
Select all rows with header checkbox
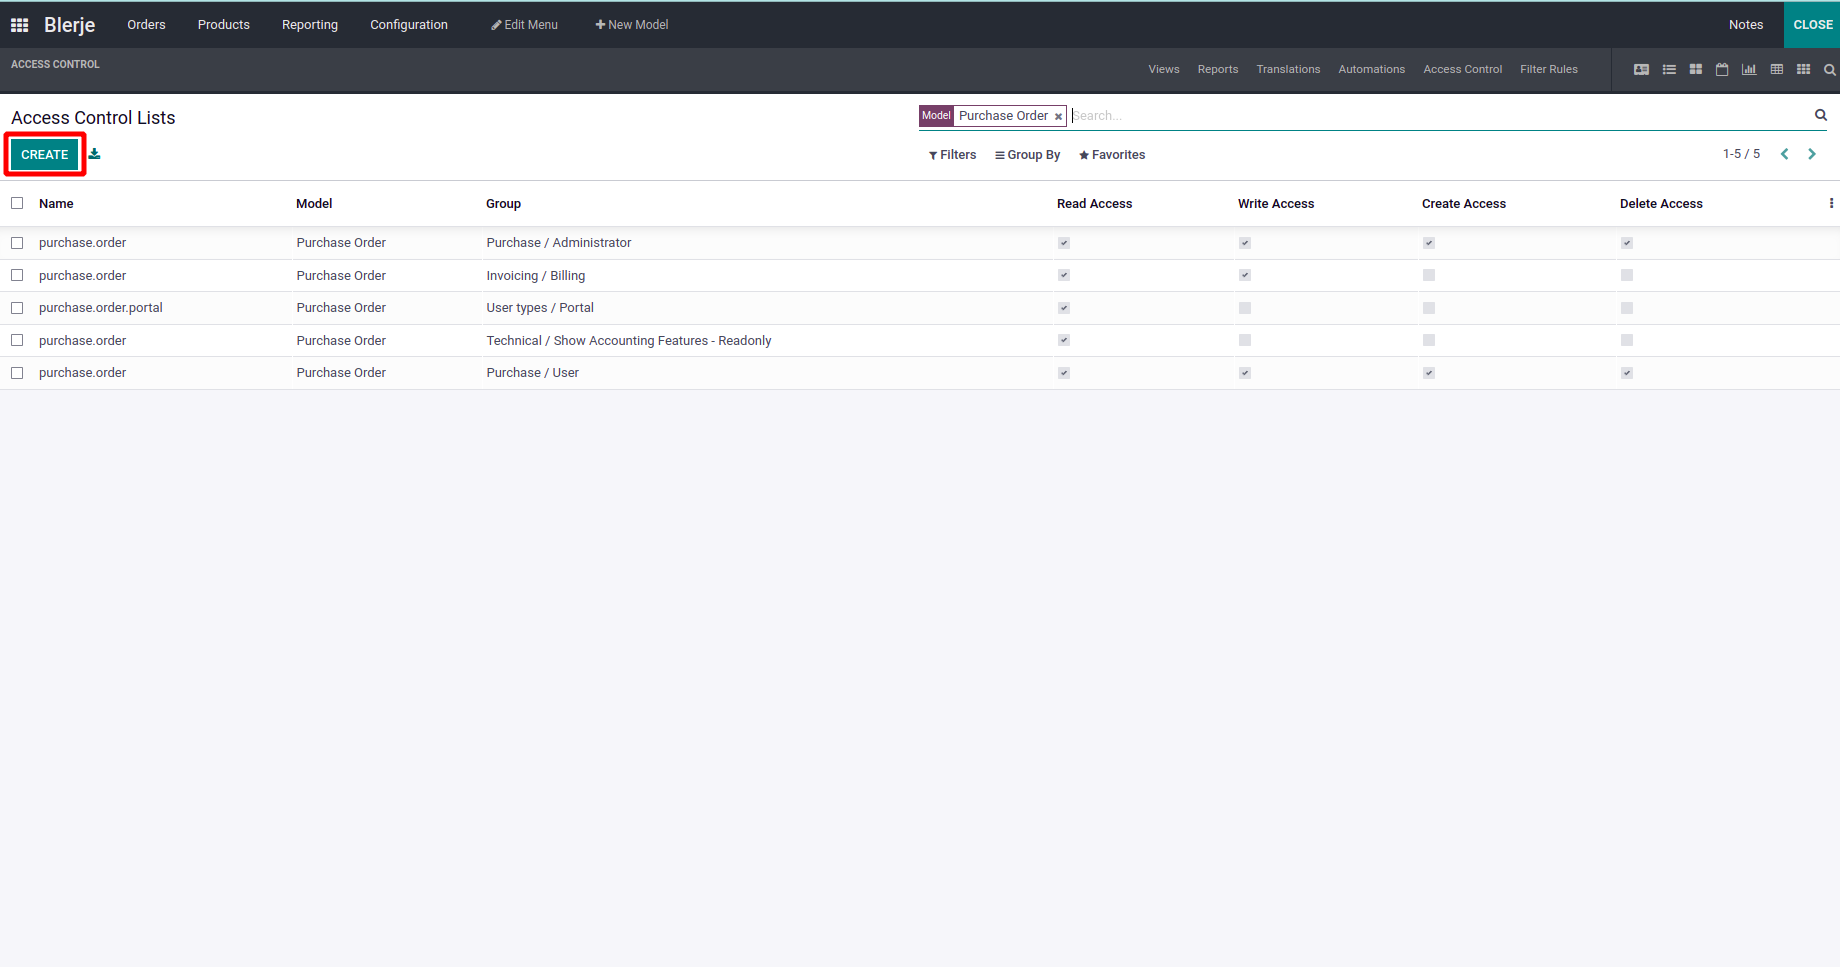tap(17, 203)
